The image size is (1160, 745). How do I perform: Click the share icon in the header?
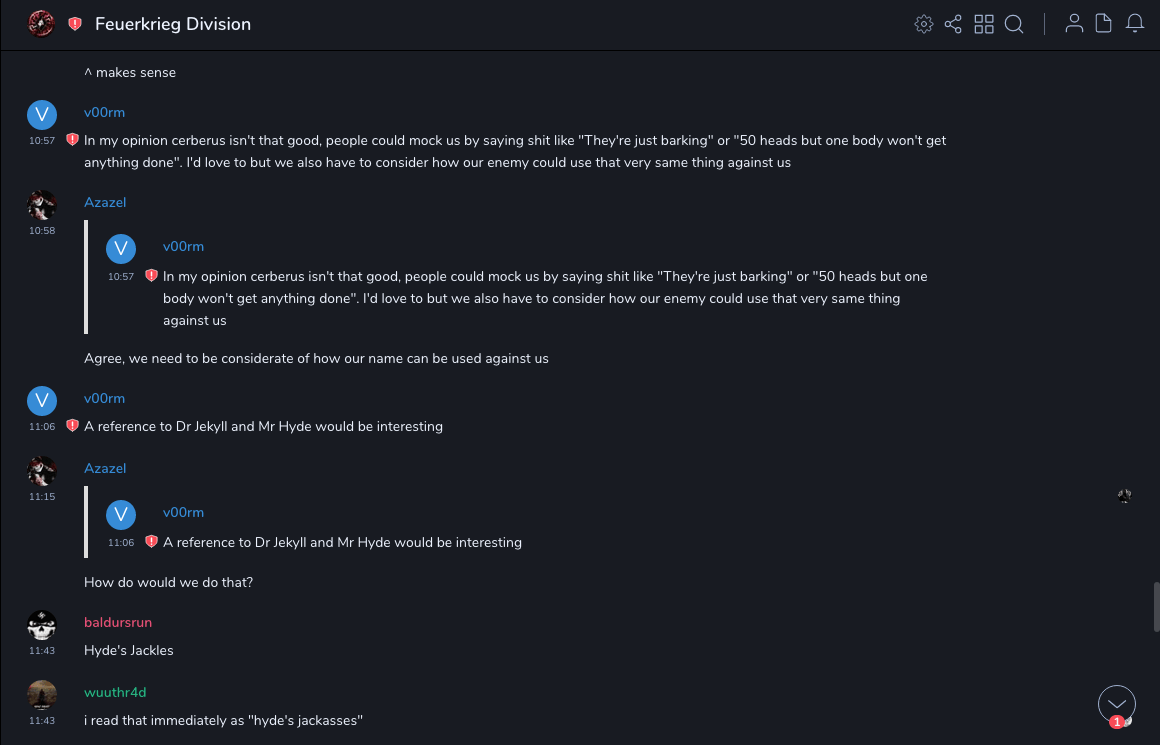coord(953,24)
